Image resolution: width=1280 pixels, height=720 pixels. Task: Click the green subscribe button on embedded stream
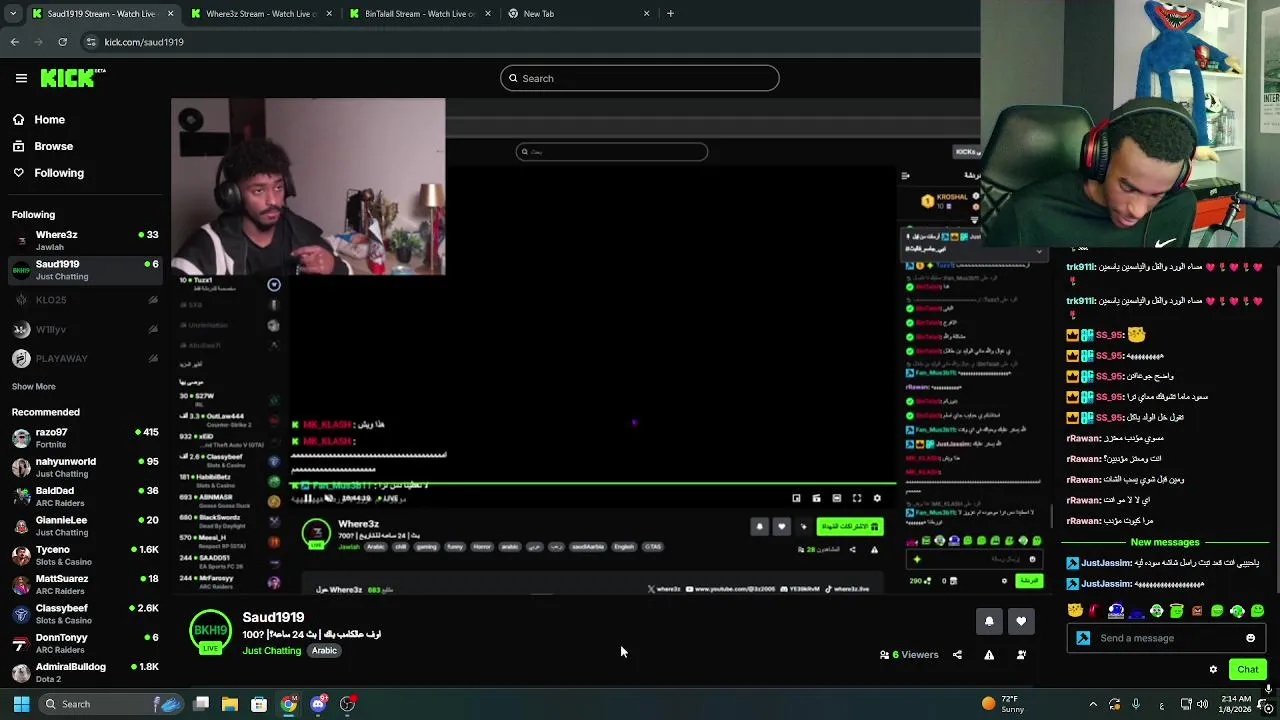click(850, 526)
